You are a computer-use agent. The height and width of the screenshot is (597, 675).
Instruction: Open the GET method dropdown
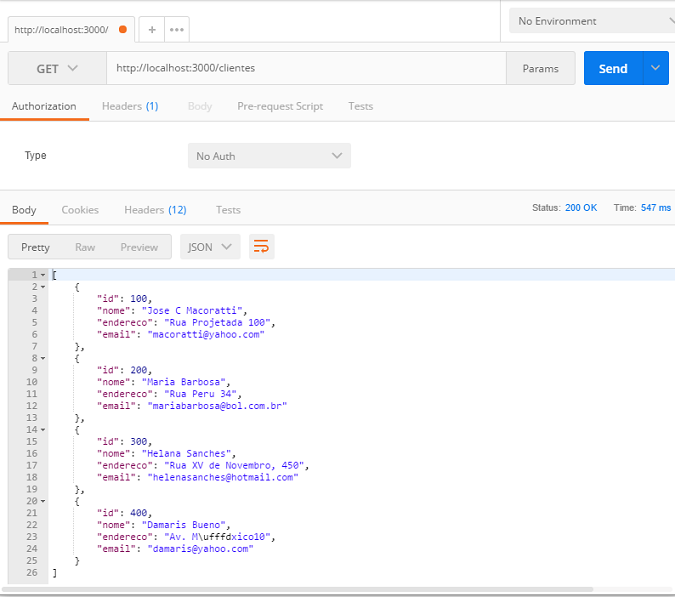pyautogui.click(x=57, y=68)
